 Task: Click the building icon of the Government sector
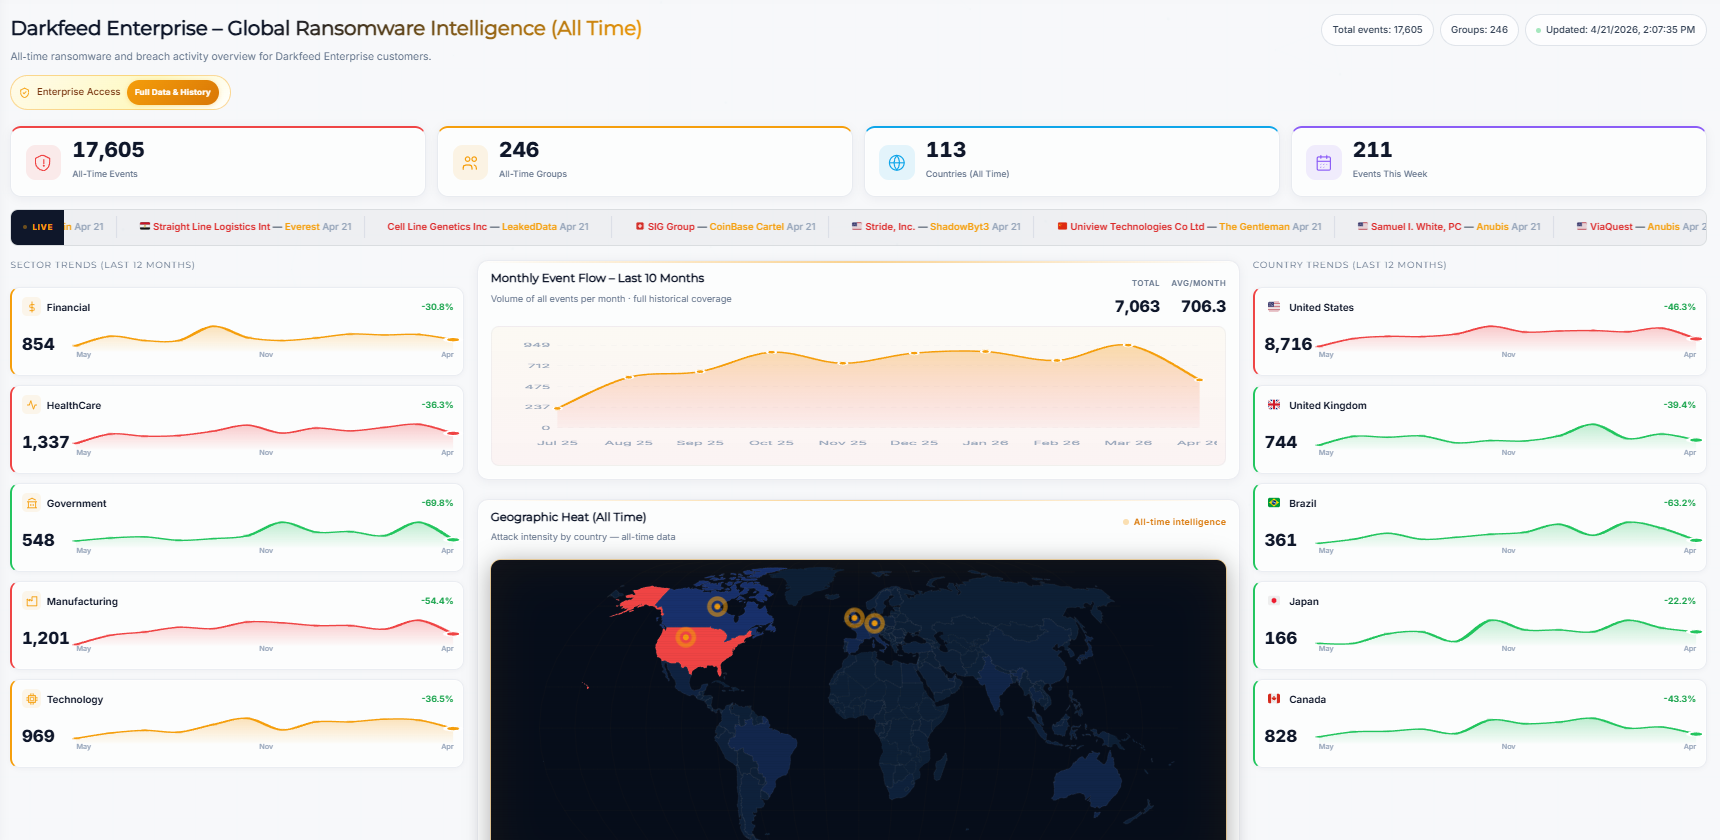pyautogui.click(x=32, y=503)
